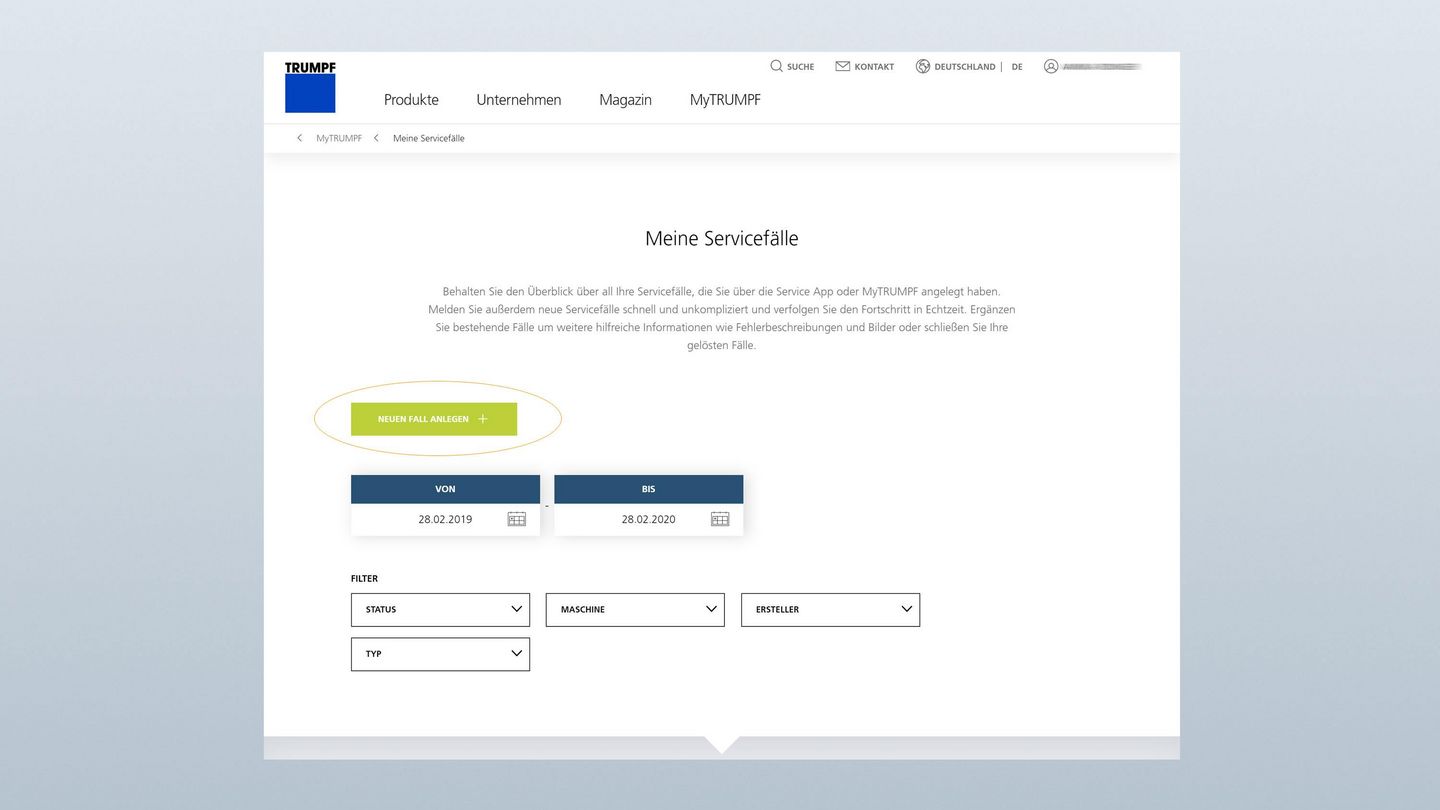The width and height of the screenshot is (1440, 810).
Task: Click the Kontakt envelope icon
Action: click(842, 66)
